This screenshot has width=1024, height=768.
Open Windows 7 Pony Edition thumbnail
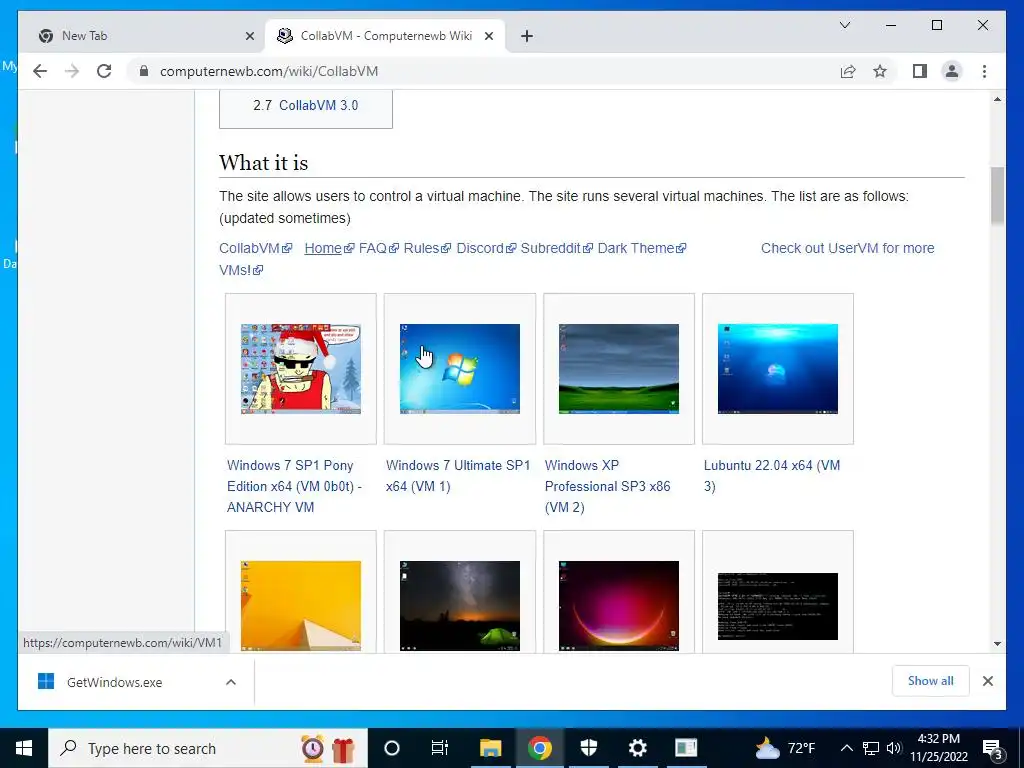[300, 369]
